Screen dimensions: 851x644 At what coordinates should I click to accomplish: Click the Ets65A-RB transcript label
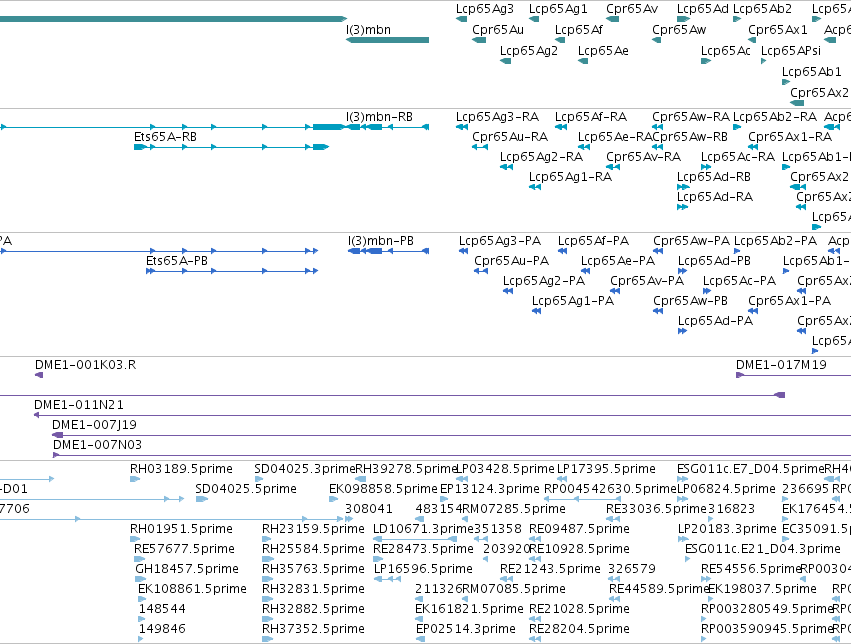pos(165,137)
